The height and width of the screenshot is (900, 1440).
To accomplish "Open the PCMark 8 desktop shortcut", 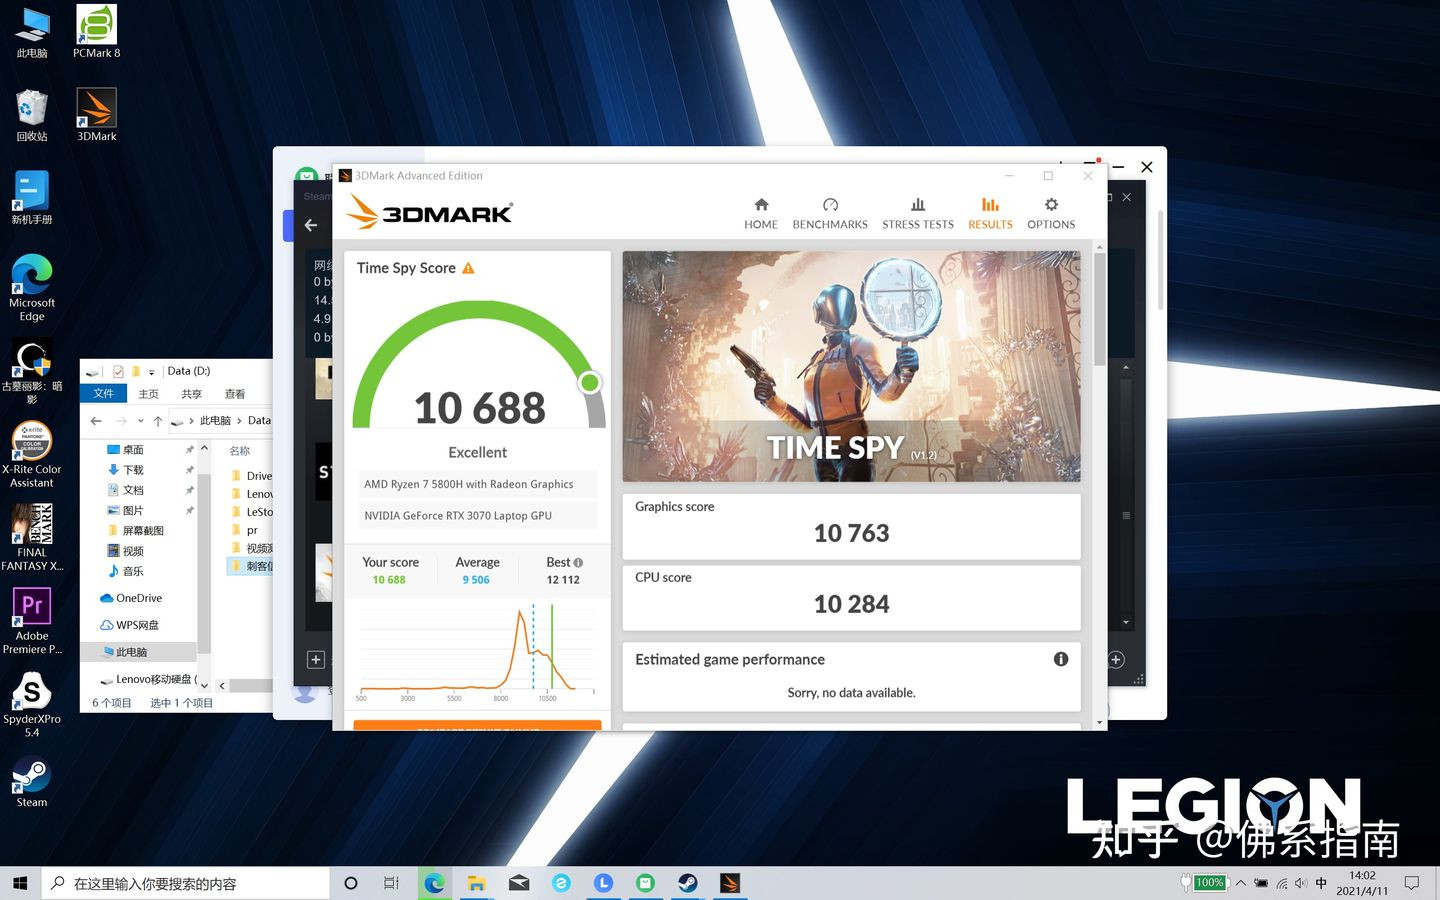I will tap(97, 33).
